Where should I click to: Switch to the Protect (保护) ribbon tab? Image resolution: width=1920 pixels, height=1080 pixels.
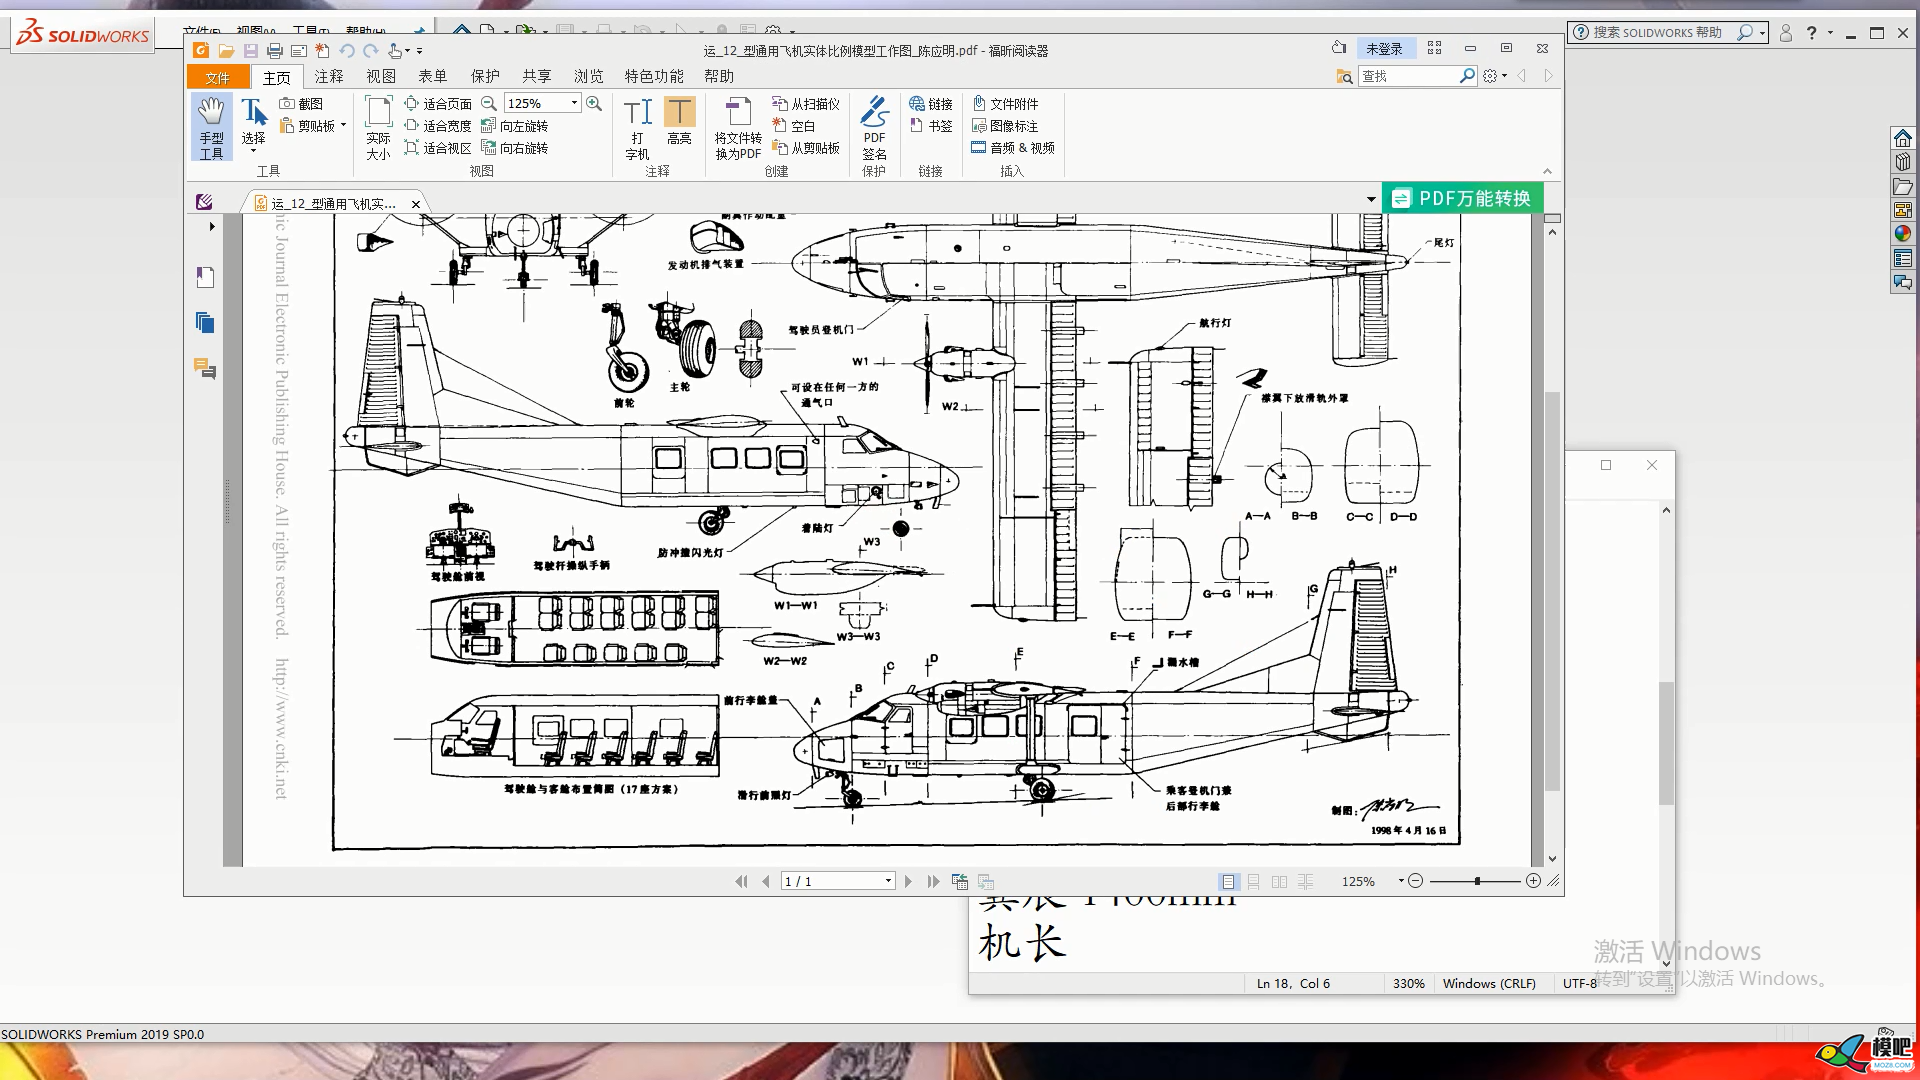click(484, 76)
